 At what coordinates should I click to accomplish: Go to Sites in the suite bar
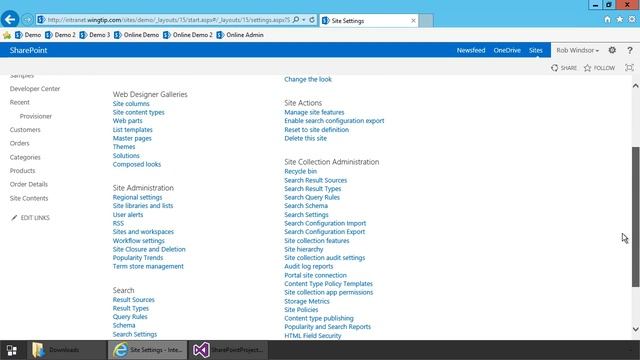click(x=536, y=50)
